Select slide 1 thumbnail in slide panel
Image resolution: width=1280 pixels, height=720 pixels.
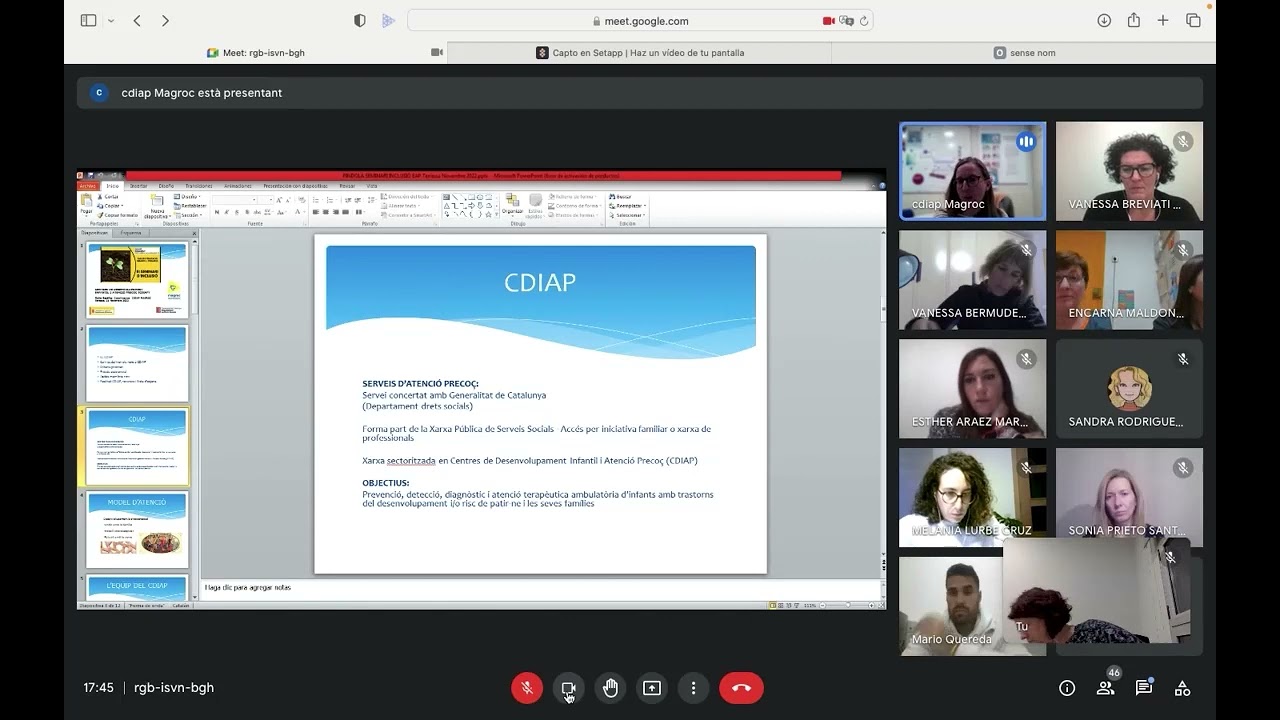coord(137,280)
